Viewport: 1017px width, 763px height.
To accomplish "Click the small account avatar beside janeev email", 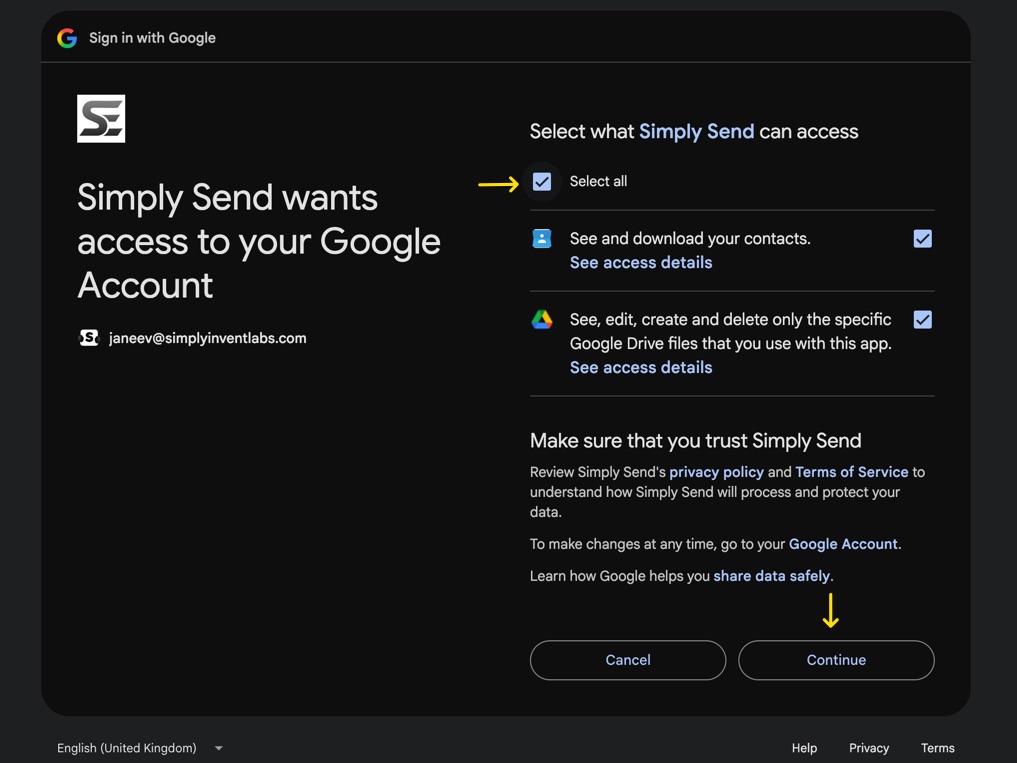I will point(89,338).
